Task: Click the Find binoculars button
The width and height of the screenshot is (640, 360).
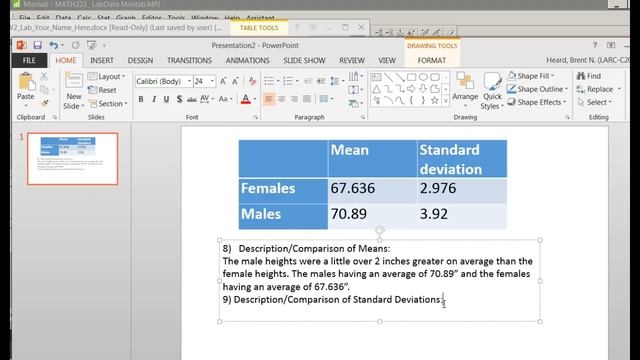Action: click(589, 76)
